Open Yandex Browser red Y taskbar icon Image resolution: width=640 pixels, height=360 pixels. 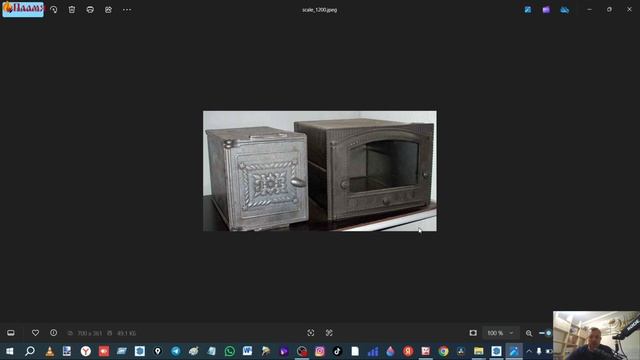pyautogui.click(x=86, y=351)
